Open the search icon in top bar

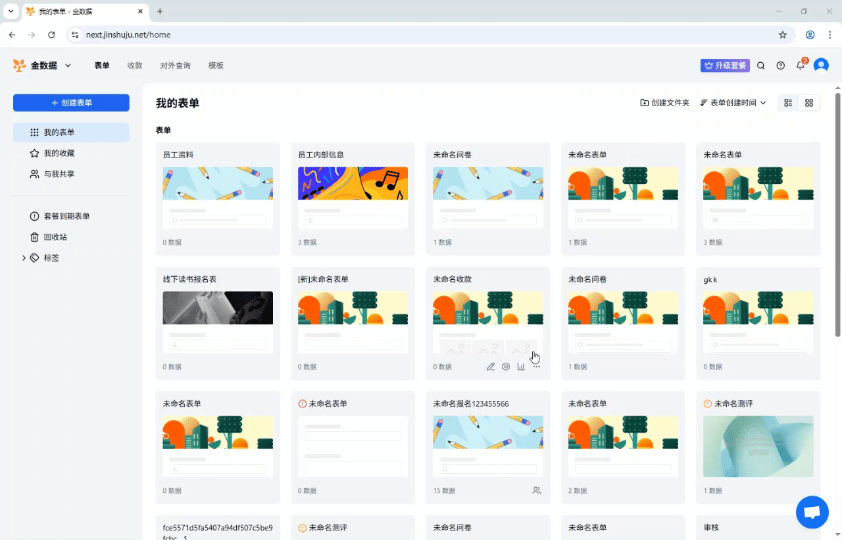(761, 66)
